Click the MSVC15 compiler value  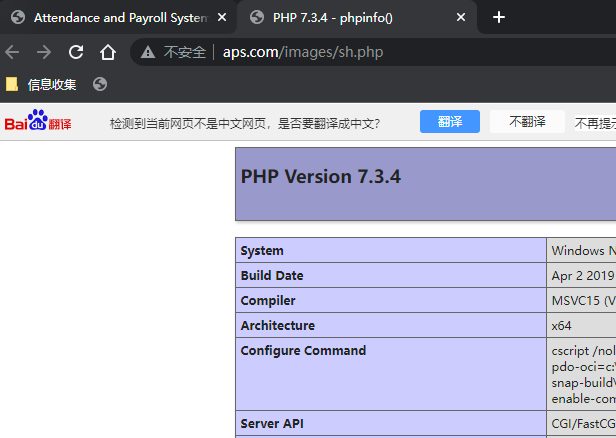coord(583,301)
